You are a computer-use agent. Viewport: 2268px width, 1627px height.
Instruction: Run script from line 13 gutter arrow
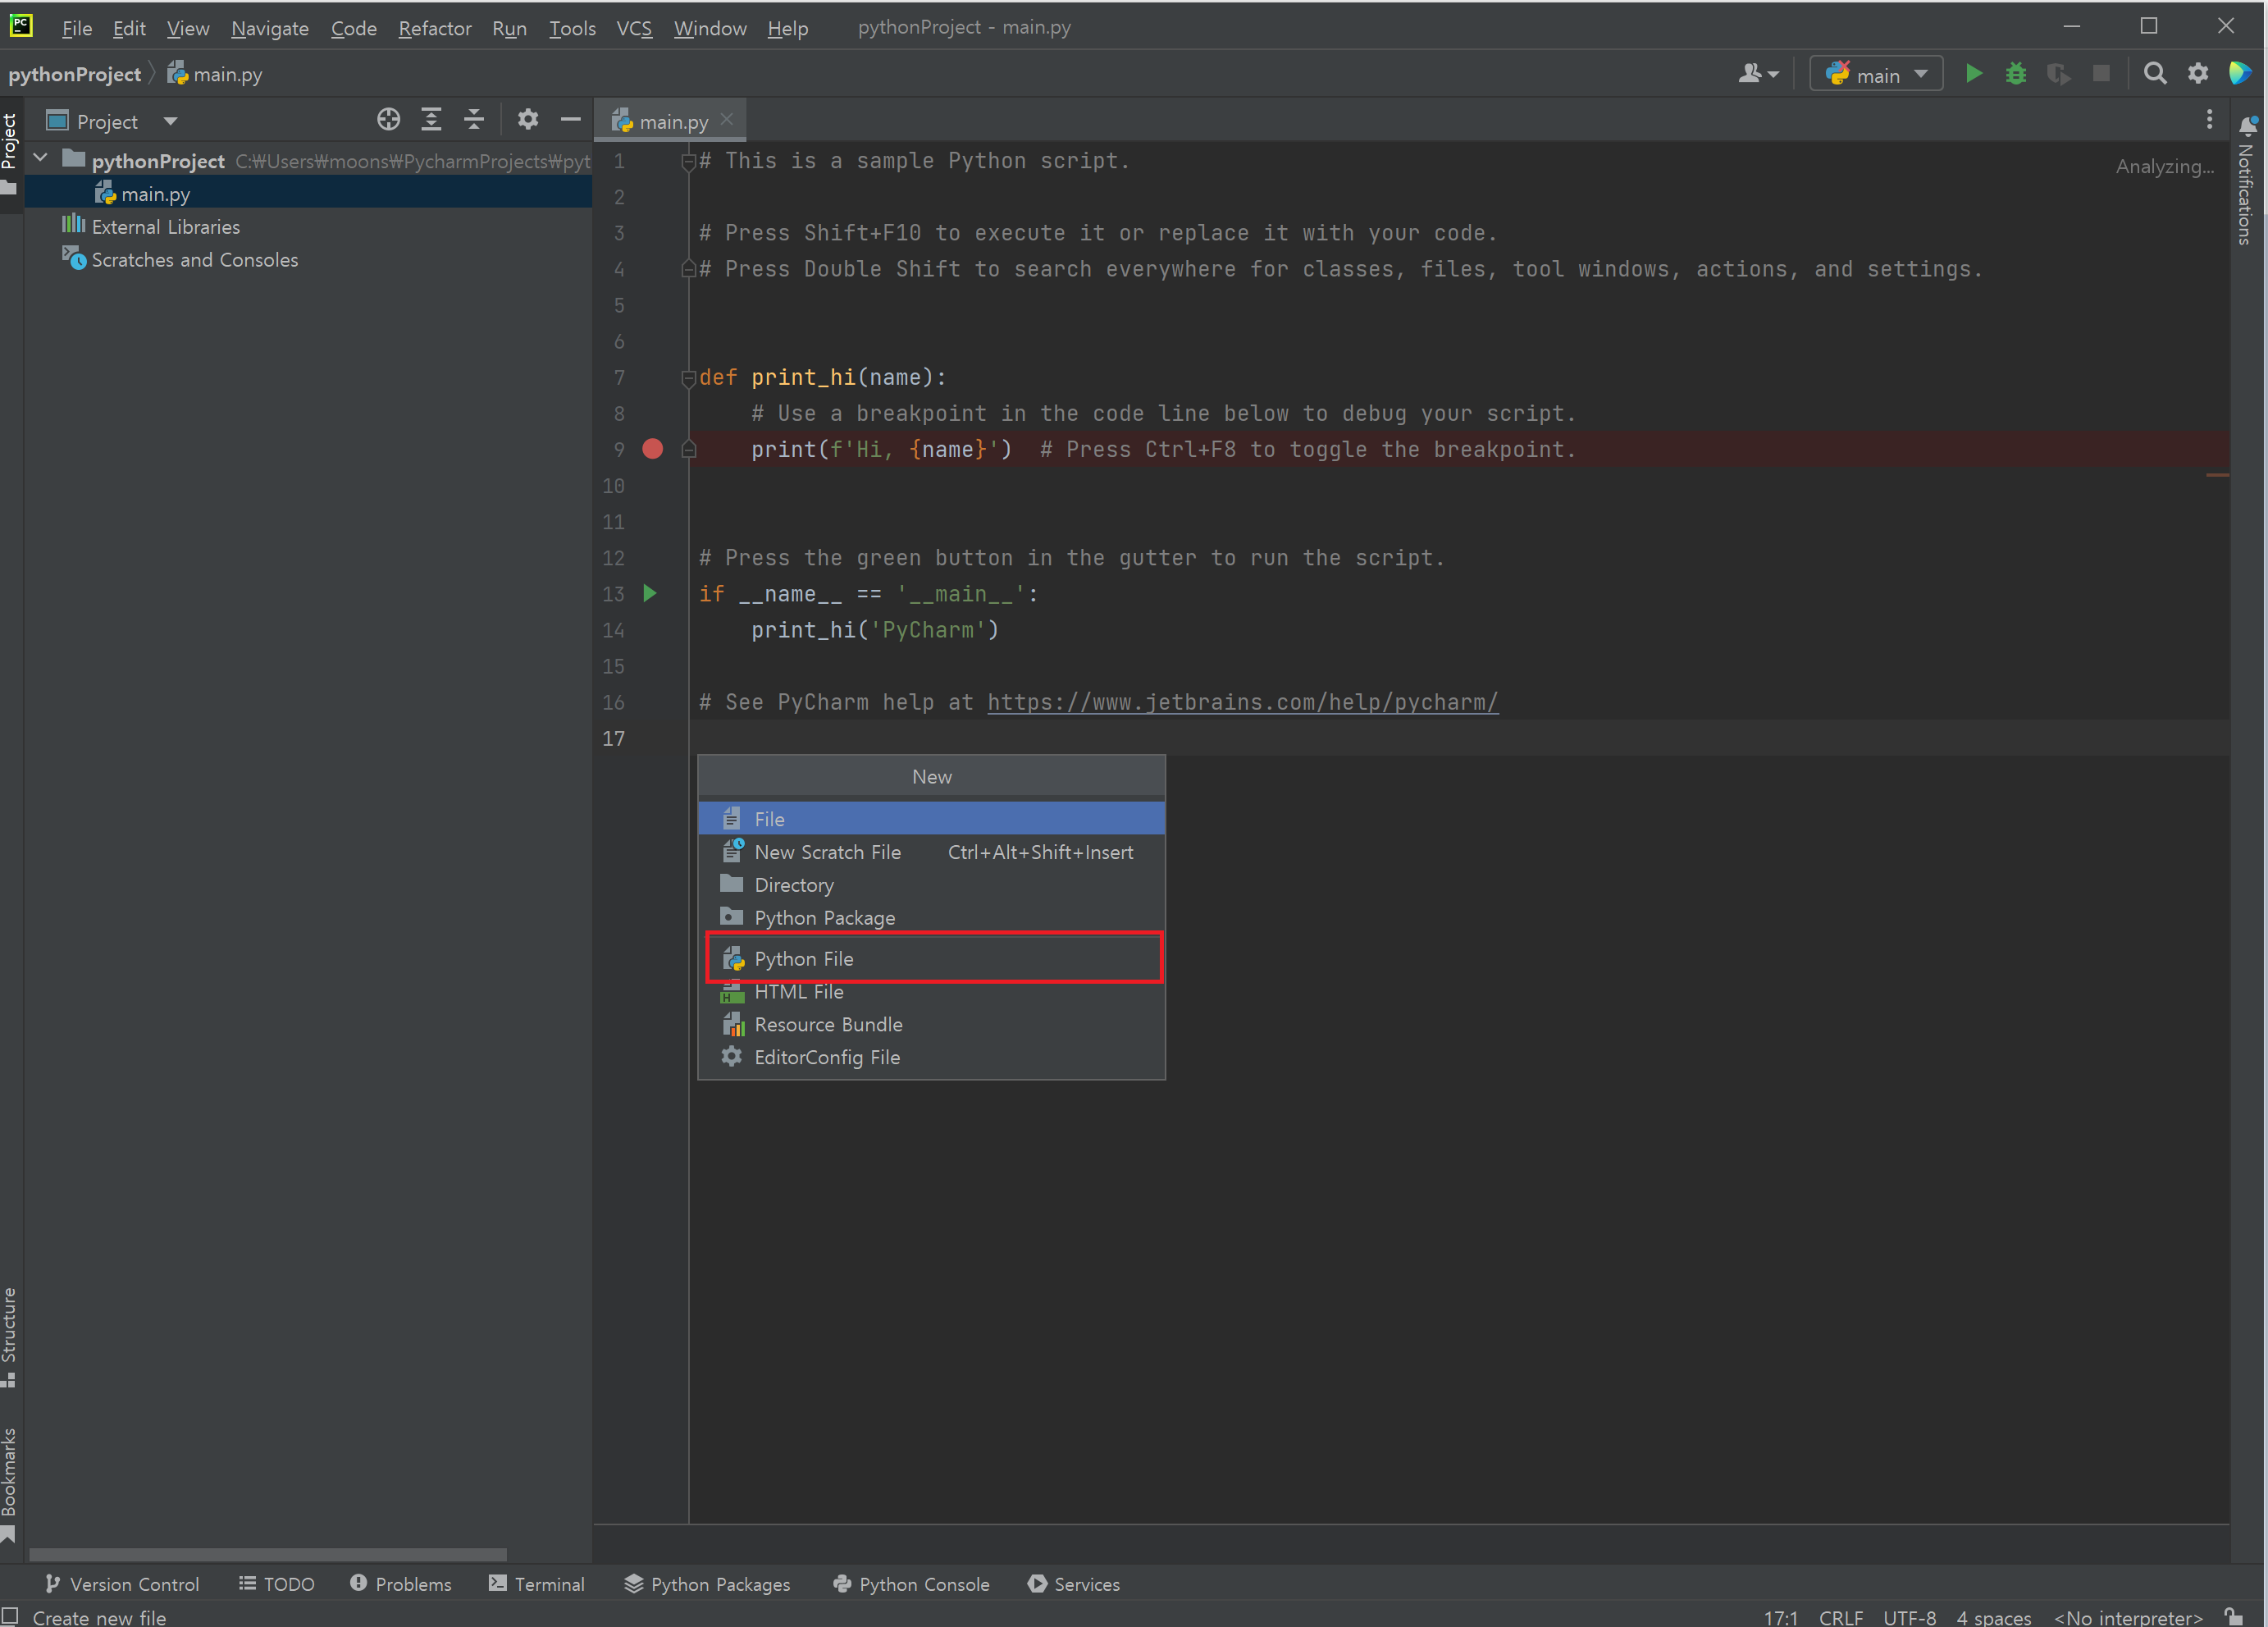click(x=650, y=594)
